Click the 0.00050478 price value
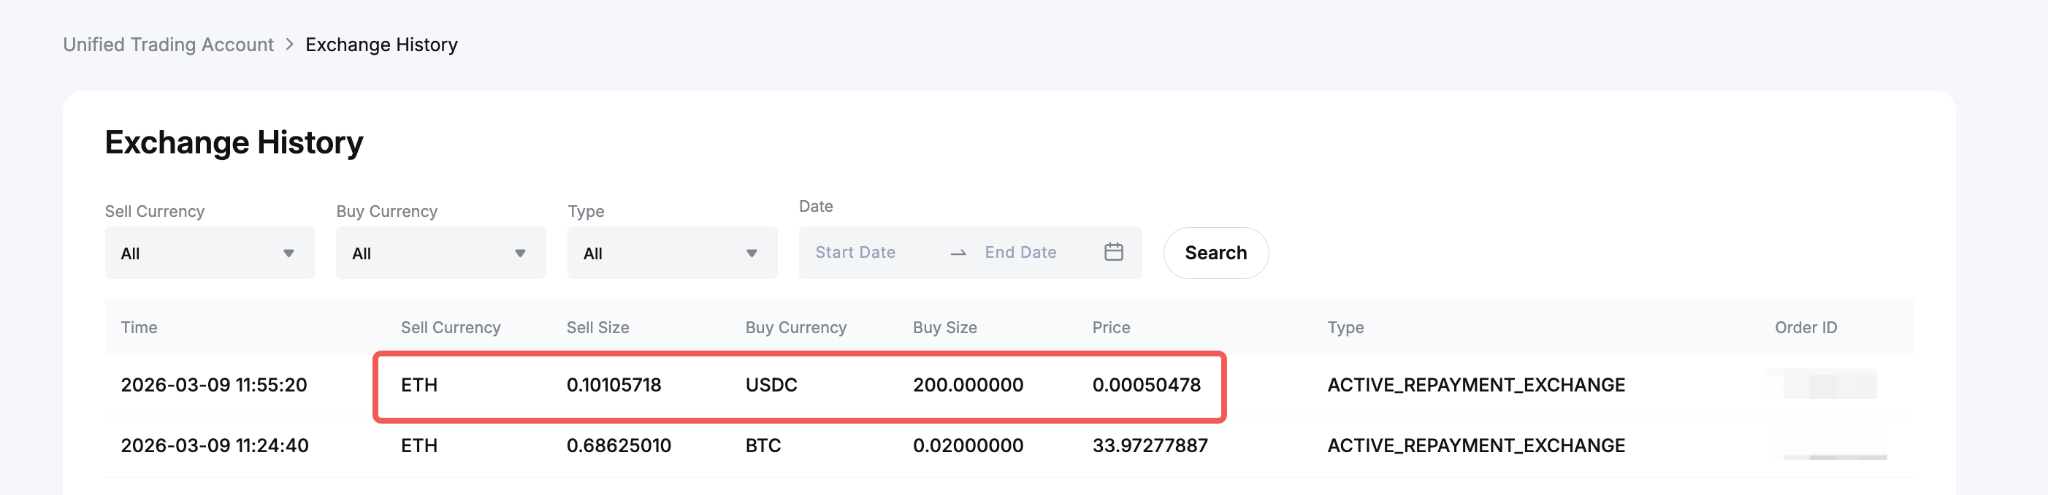 pyautogui.click(x=1146, y=385)
